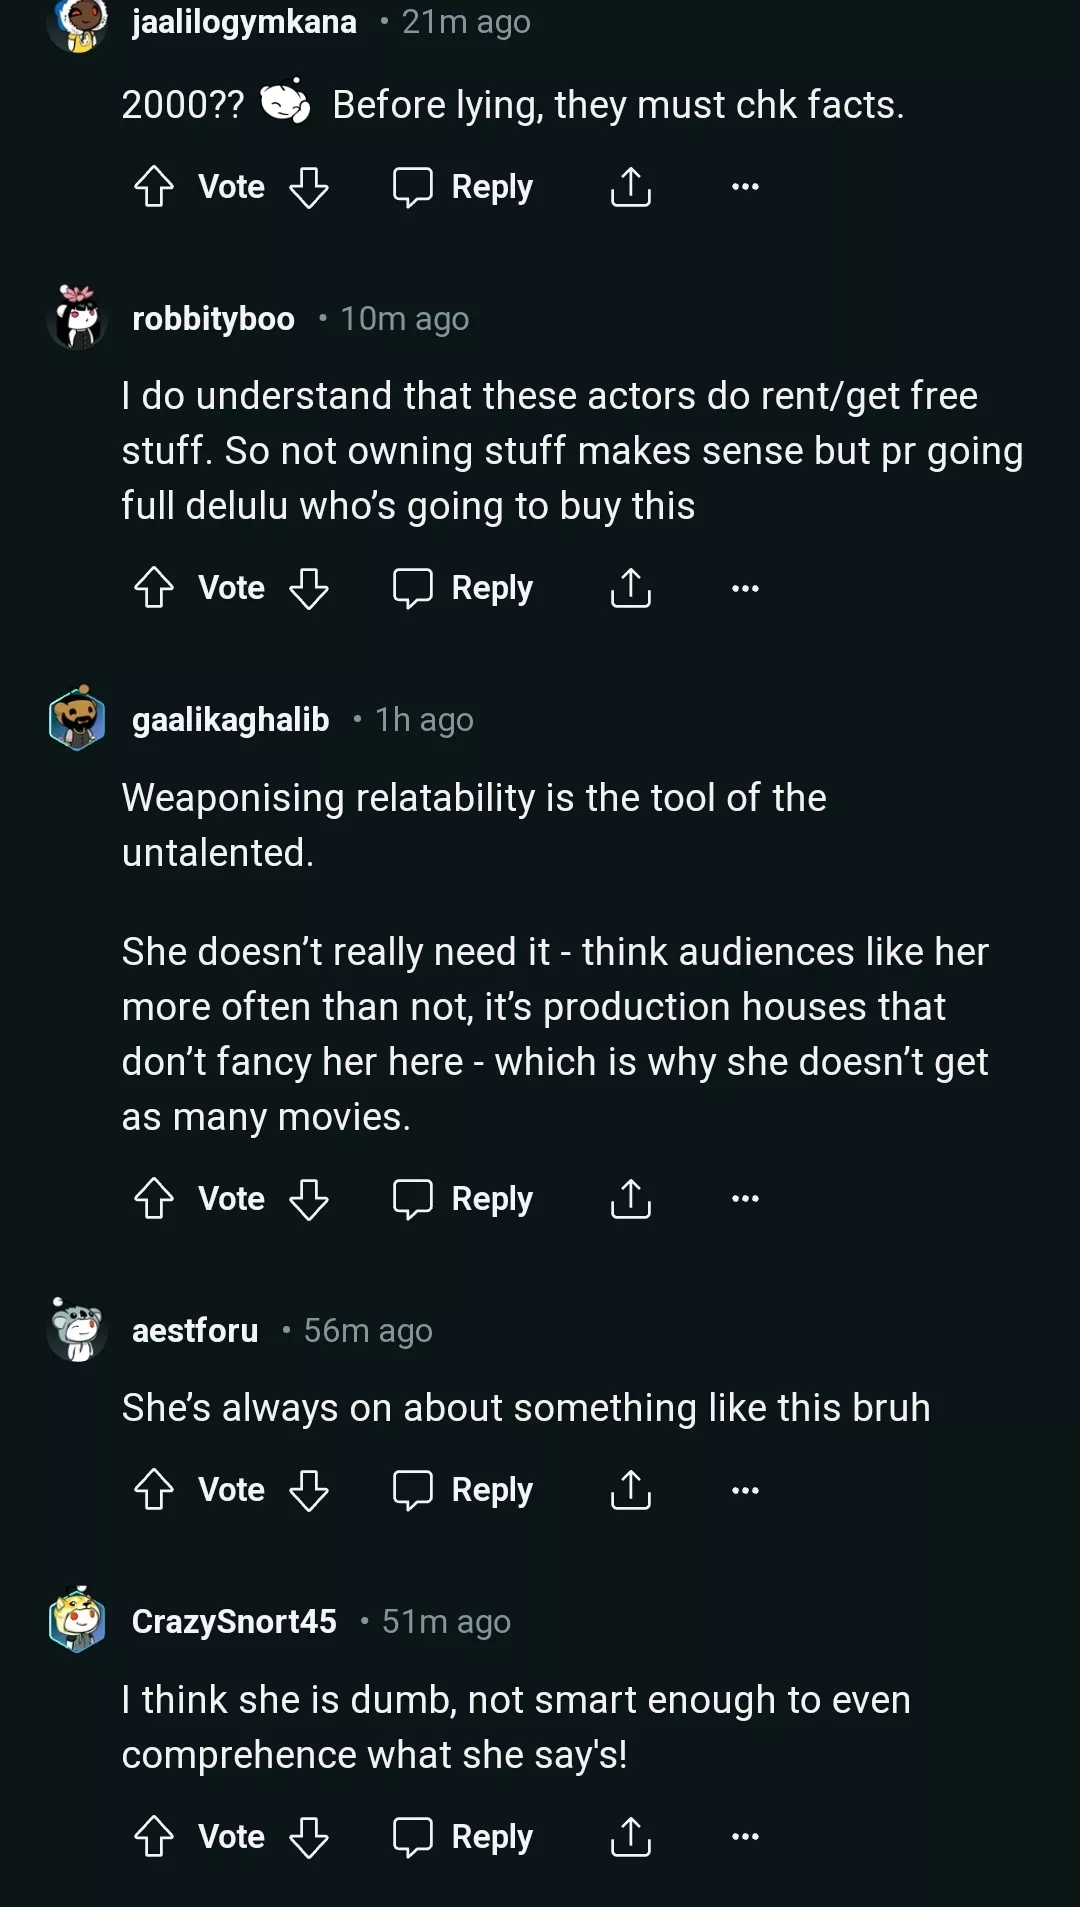Open gaalikaghalib's user profile link
Viewport: 1080px width, 1907px height.
pos(230,720)
